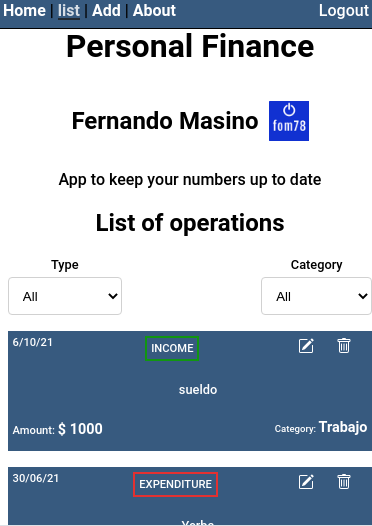The width and height of the screenshot is (372, 526).
Task: Delete the sueldo income operation
Action: point(344,346)
